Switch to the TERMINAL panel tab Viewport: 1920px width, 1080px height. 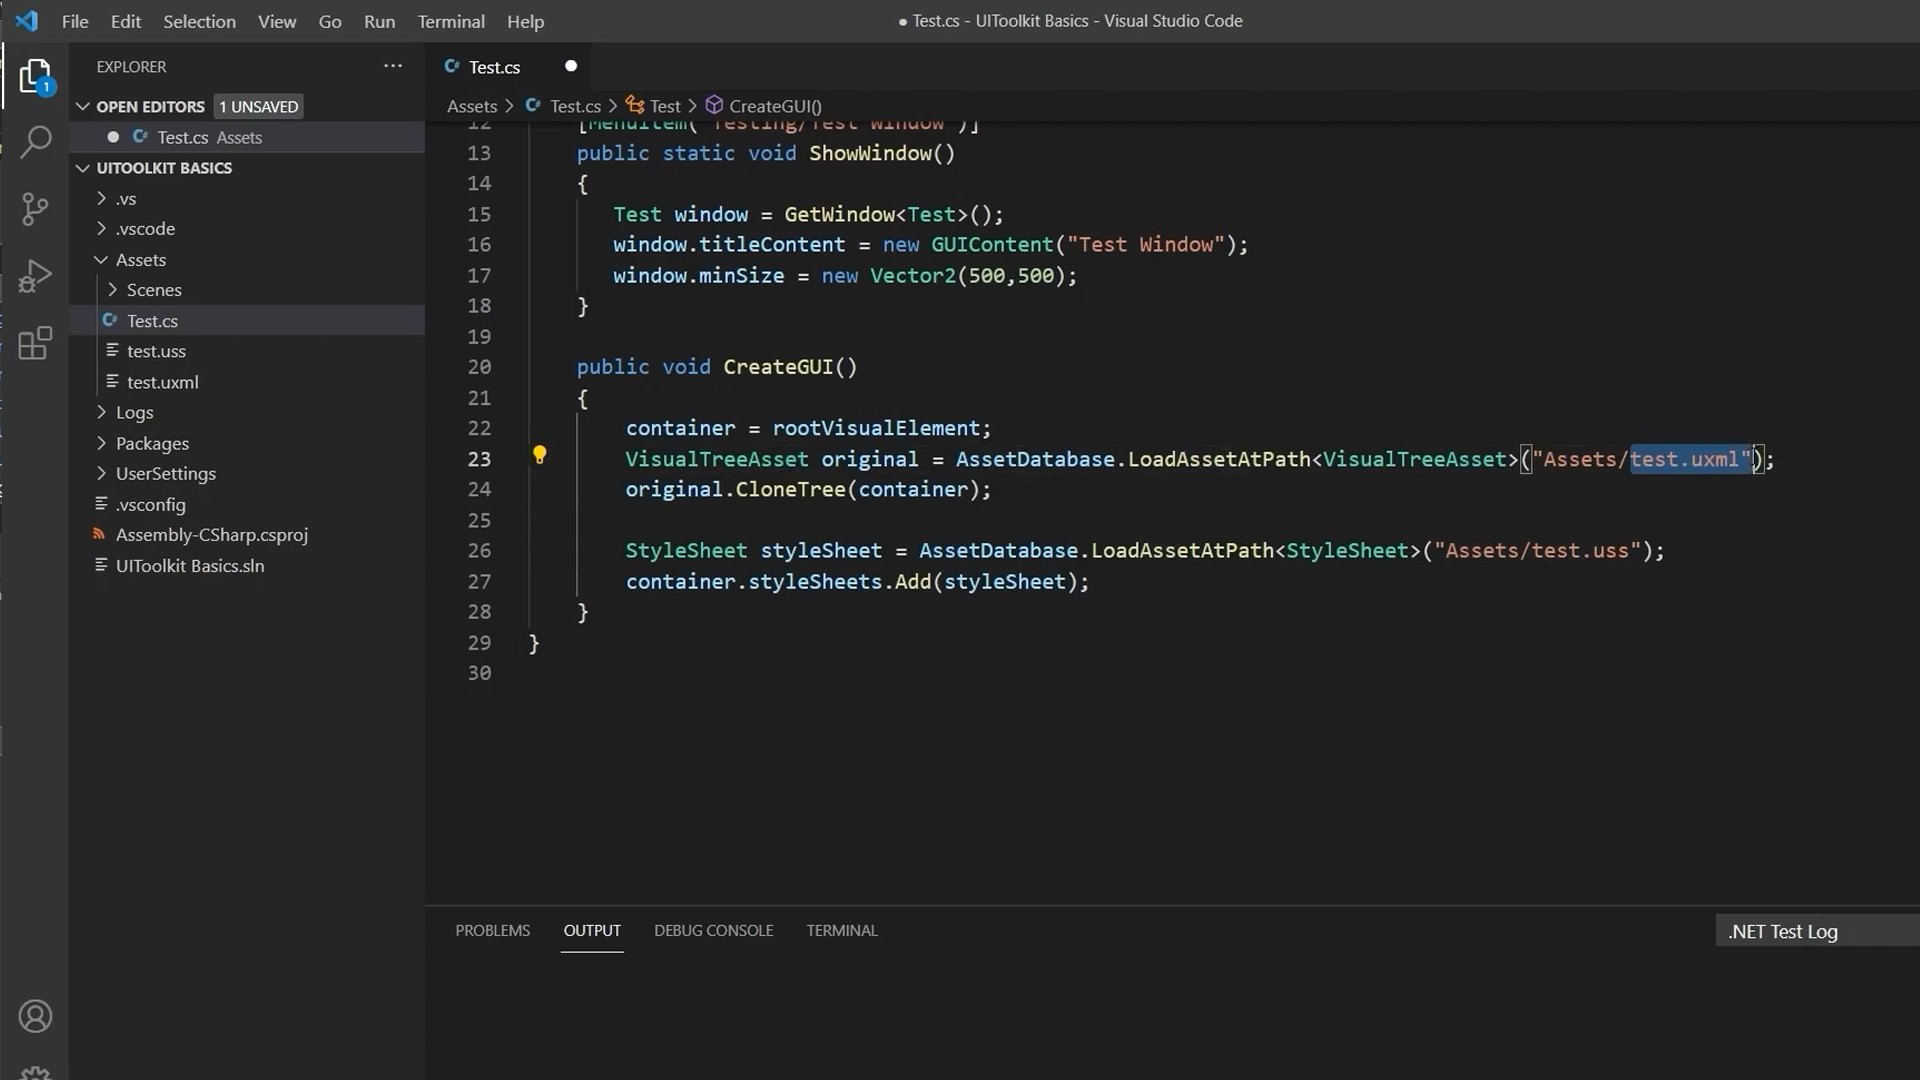pyautogui.click(x=842, y=930)
